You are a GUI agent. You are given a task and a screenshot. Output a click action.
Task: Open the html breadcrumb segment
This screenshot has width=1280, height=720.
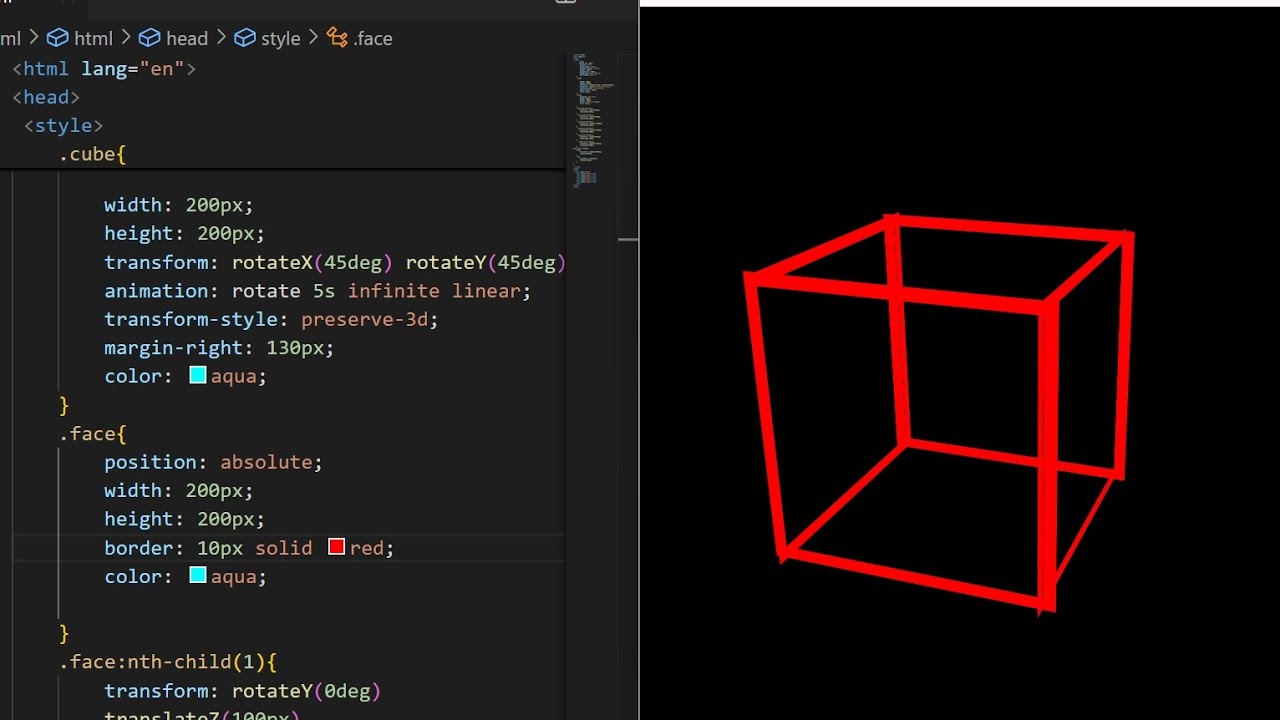(81, 38)
